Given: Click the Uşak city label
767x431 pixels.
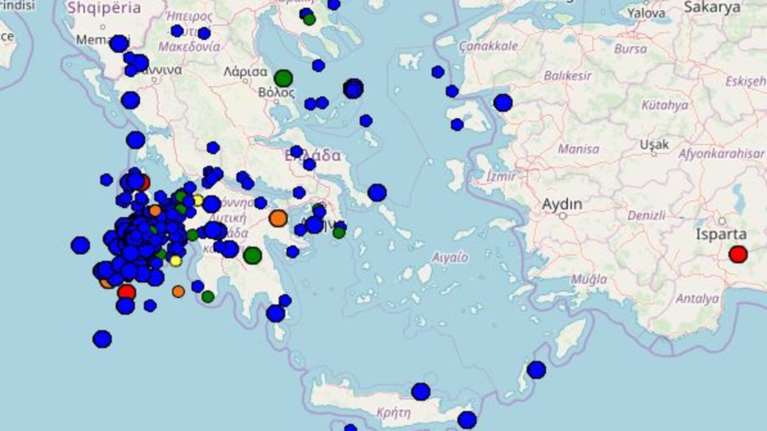Looking at the screenshot, I should (x=654, y=144).
